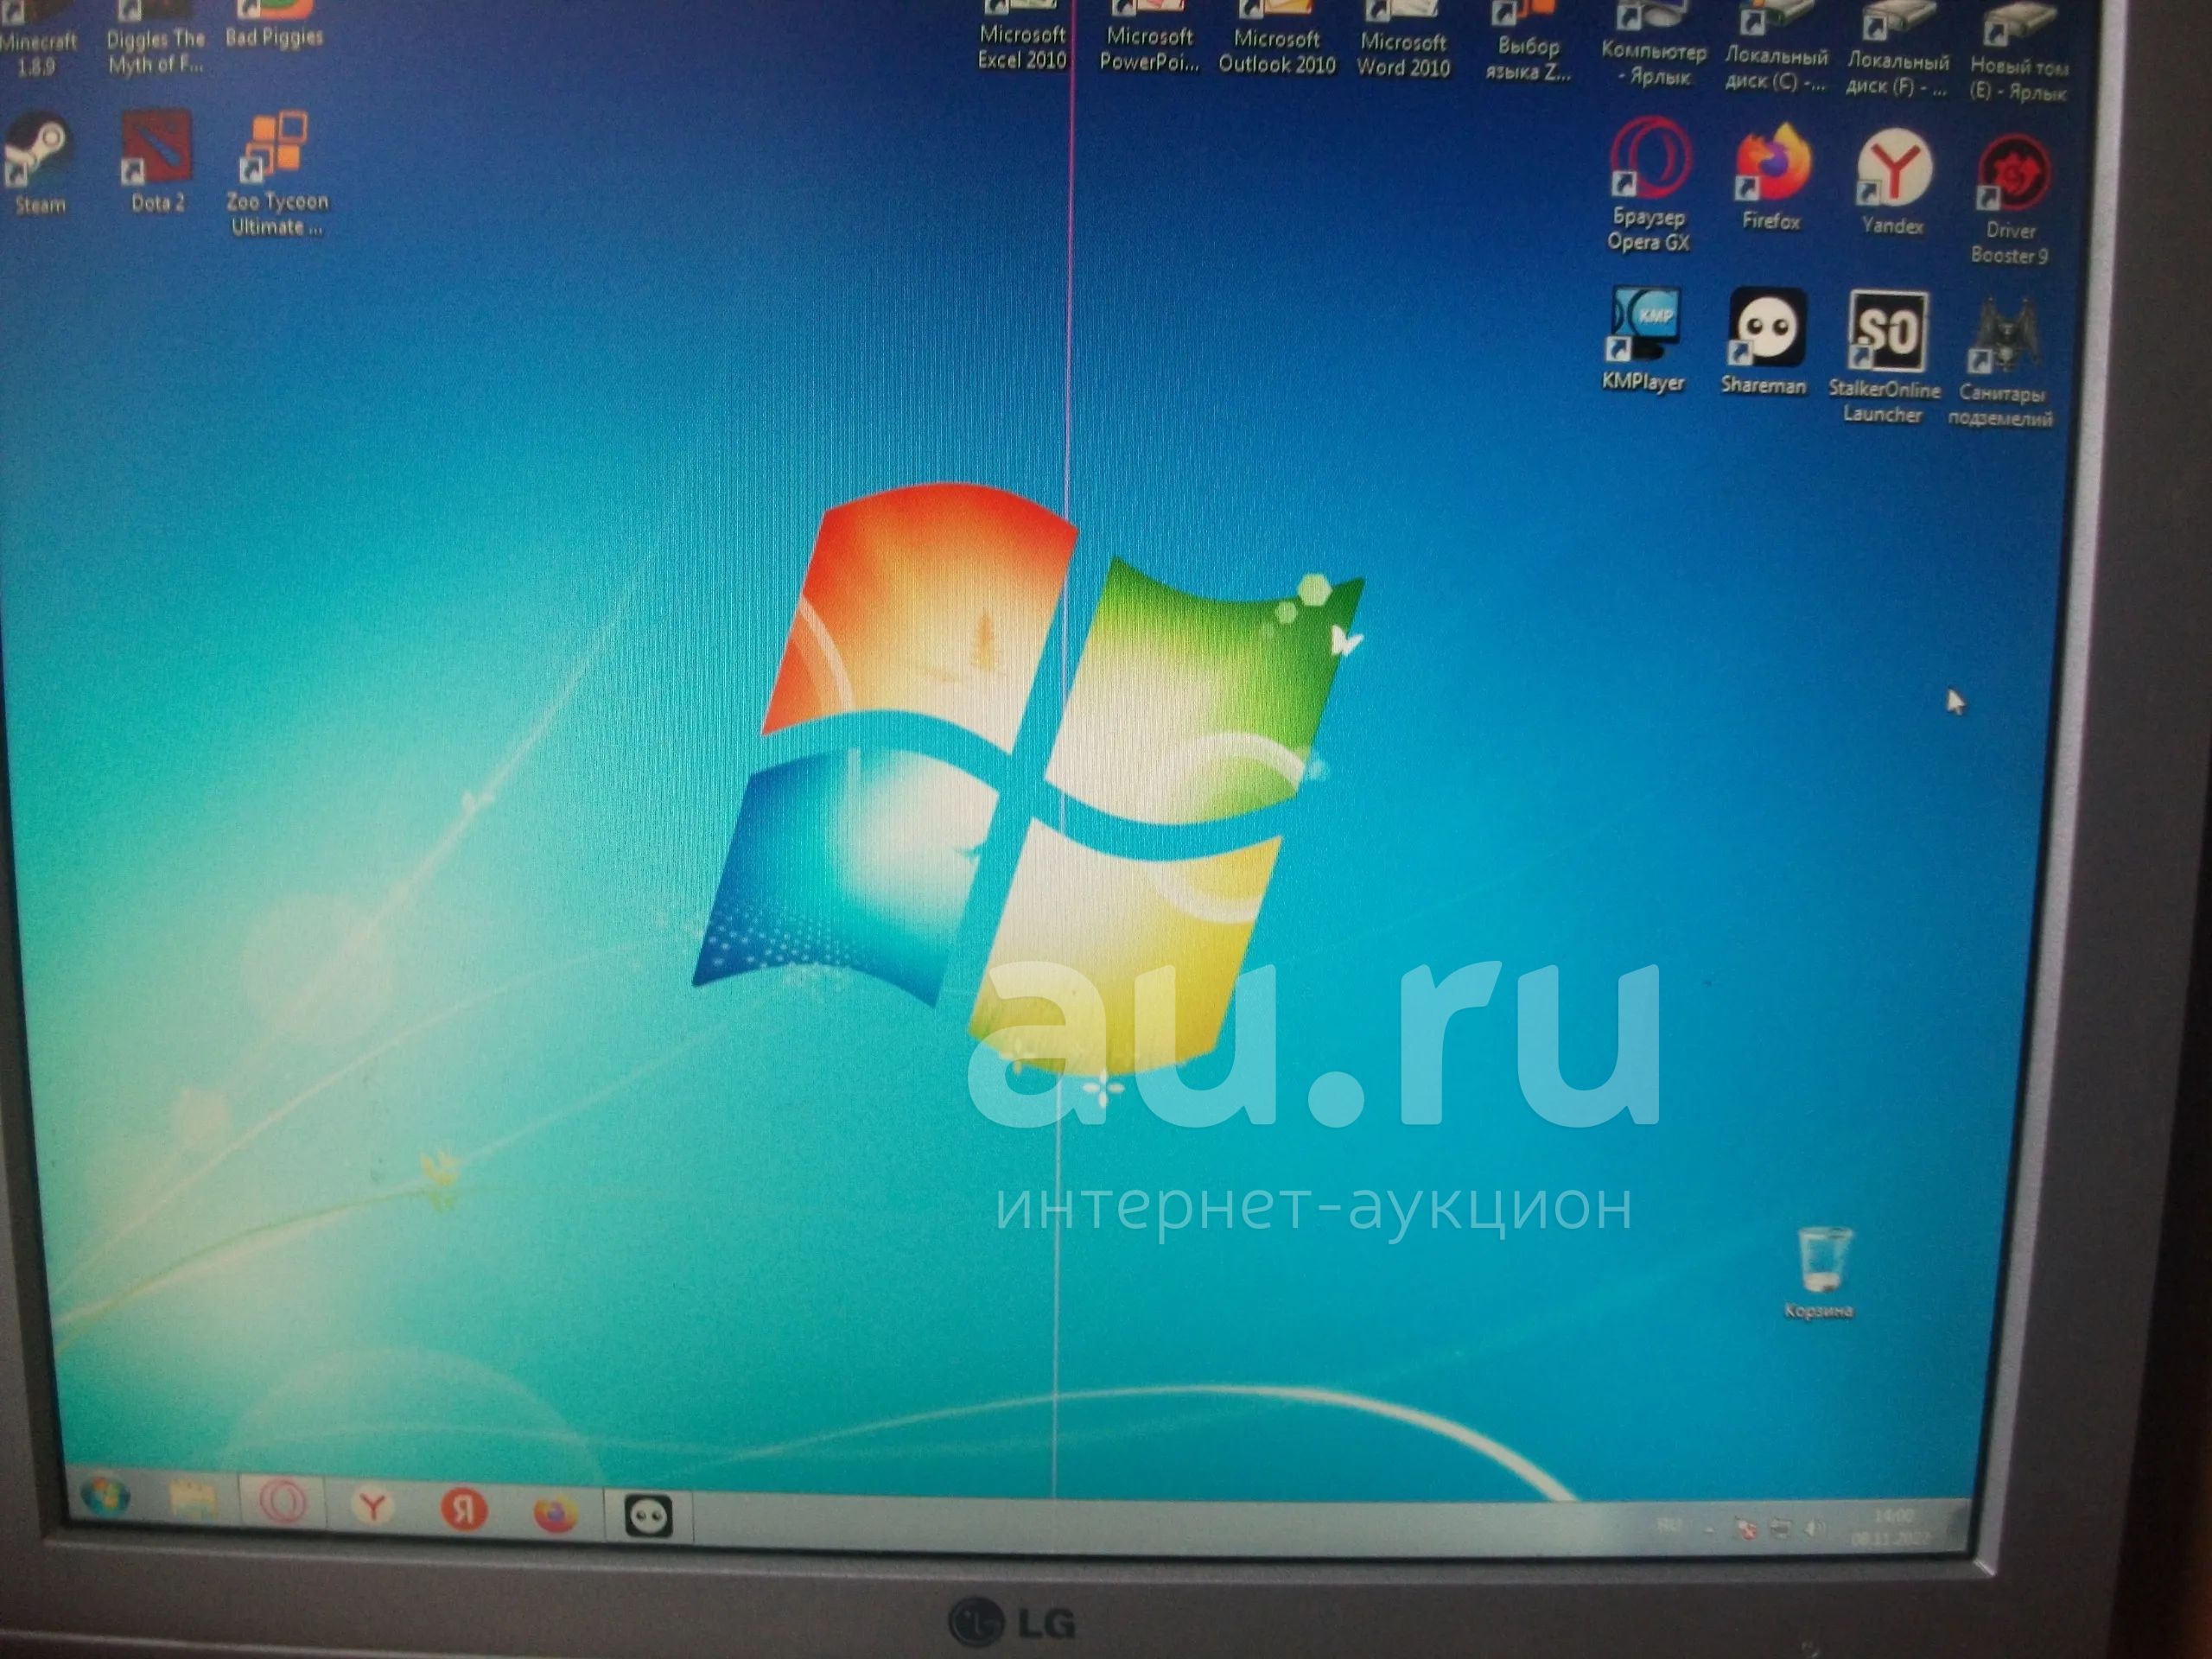Click the taskbar clock showing 14:00
Image resolution: width=2212 pixels, height=1659 pixels.
pyautogui.click(x=1890, y=1526)
